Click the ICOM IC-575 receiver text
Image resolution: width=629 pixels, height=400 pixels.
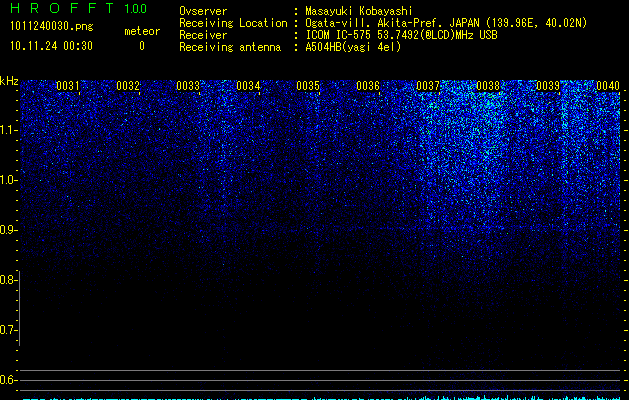pos(401,35)
